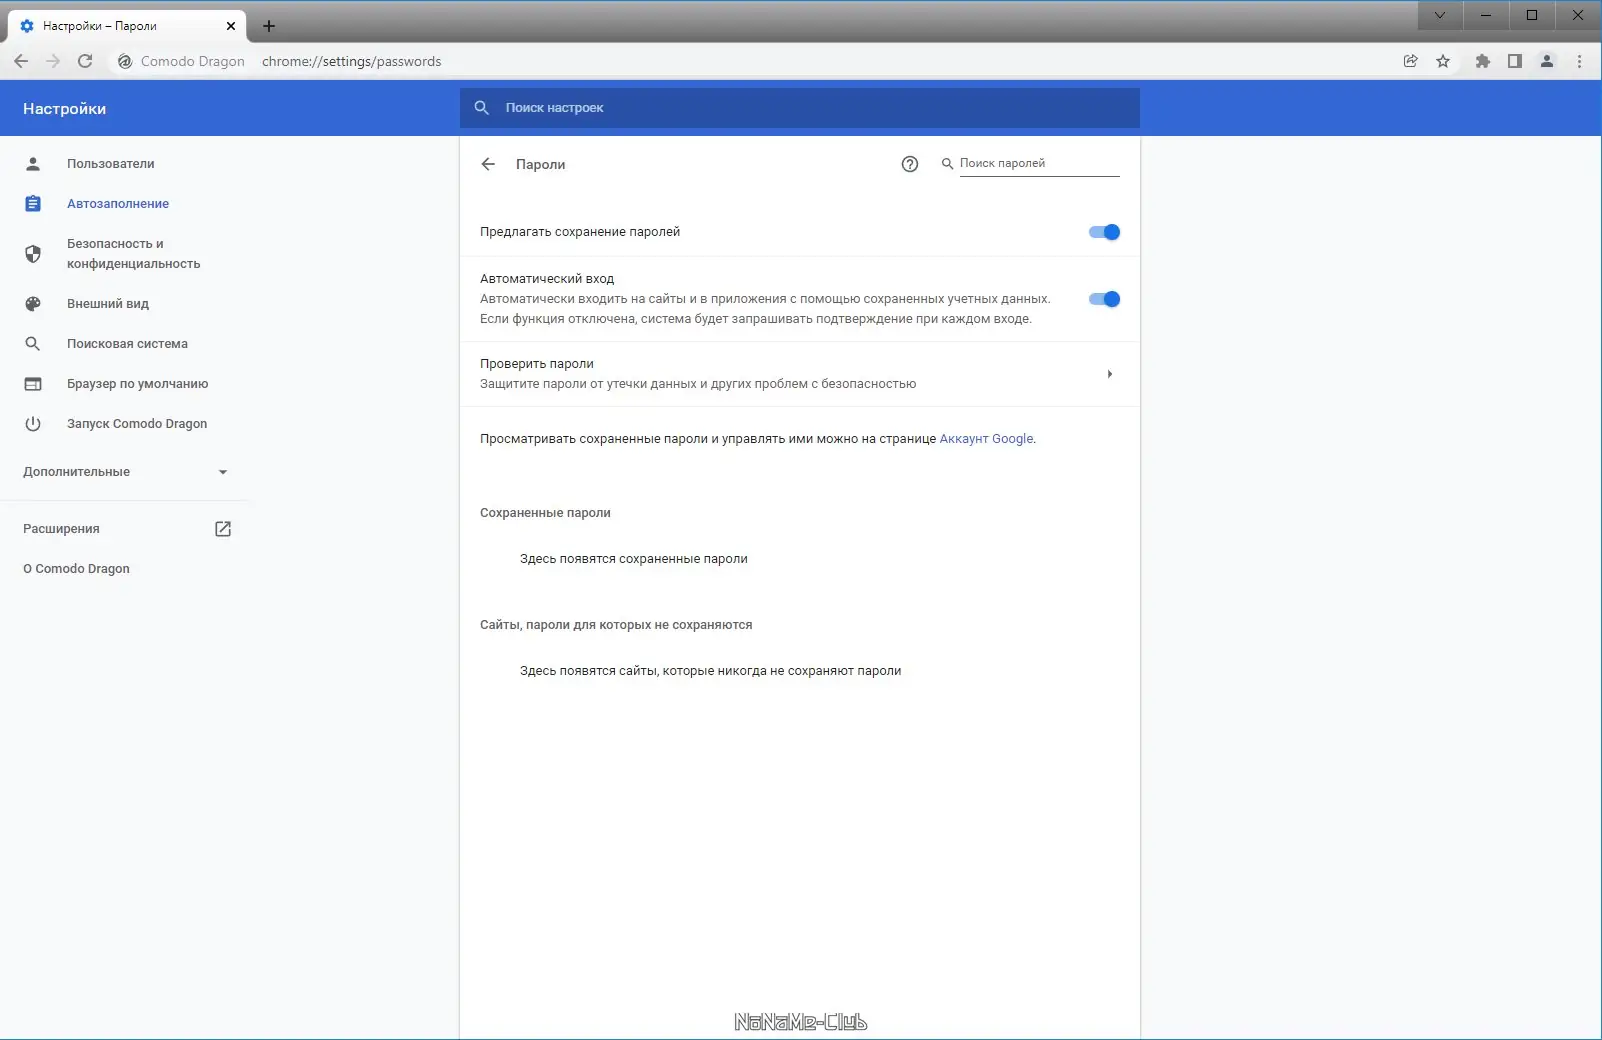The height and width of the screenshot is (1040, 1602).
Task: Toggle Предлагать сохранение паролей switch
Action: pyautogui.click(x=1104, y=232)
